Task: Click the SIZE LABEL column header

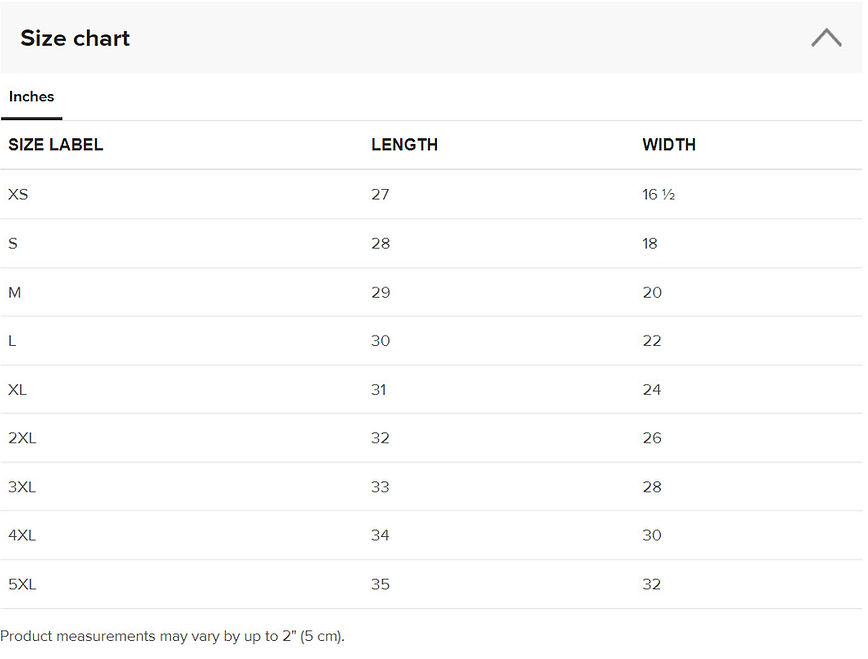Action: pyautogui.click(x=56, y=145)
